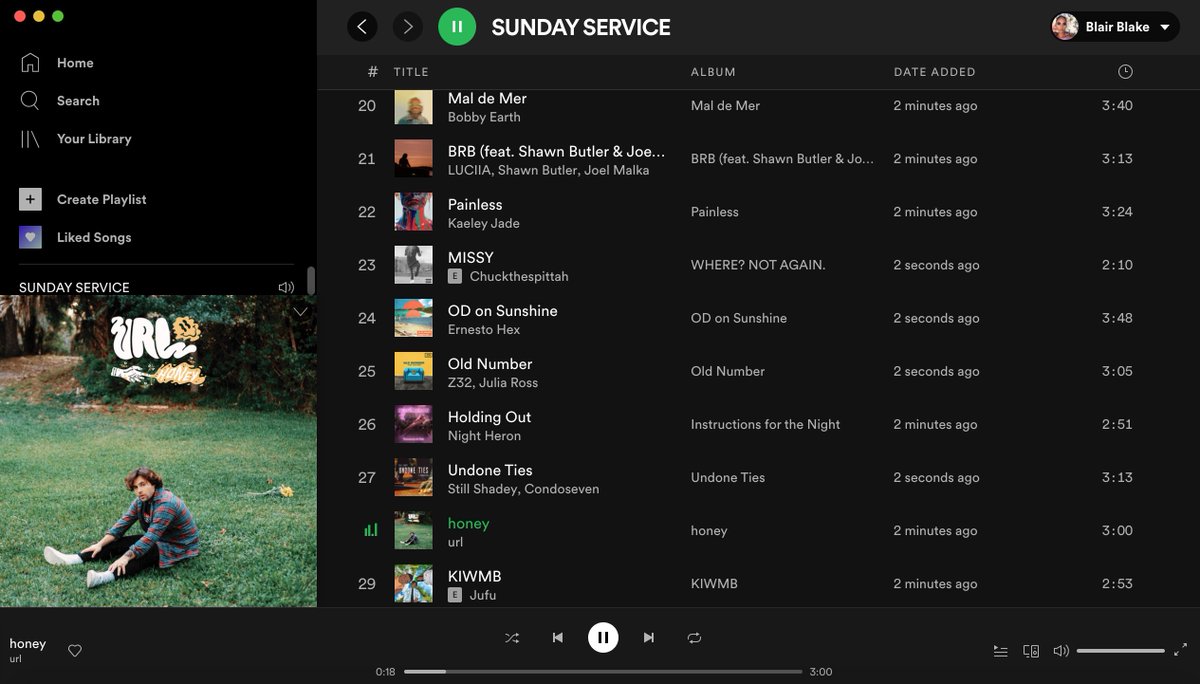Sort by the ALBUM column header
The width and height of the screenshot is (1200, 684).
coord(713,72)
